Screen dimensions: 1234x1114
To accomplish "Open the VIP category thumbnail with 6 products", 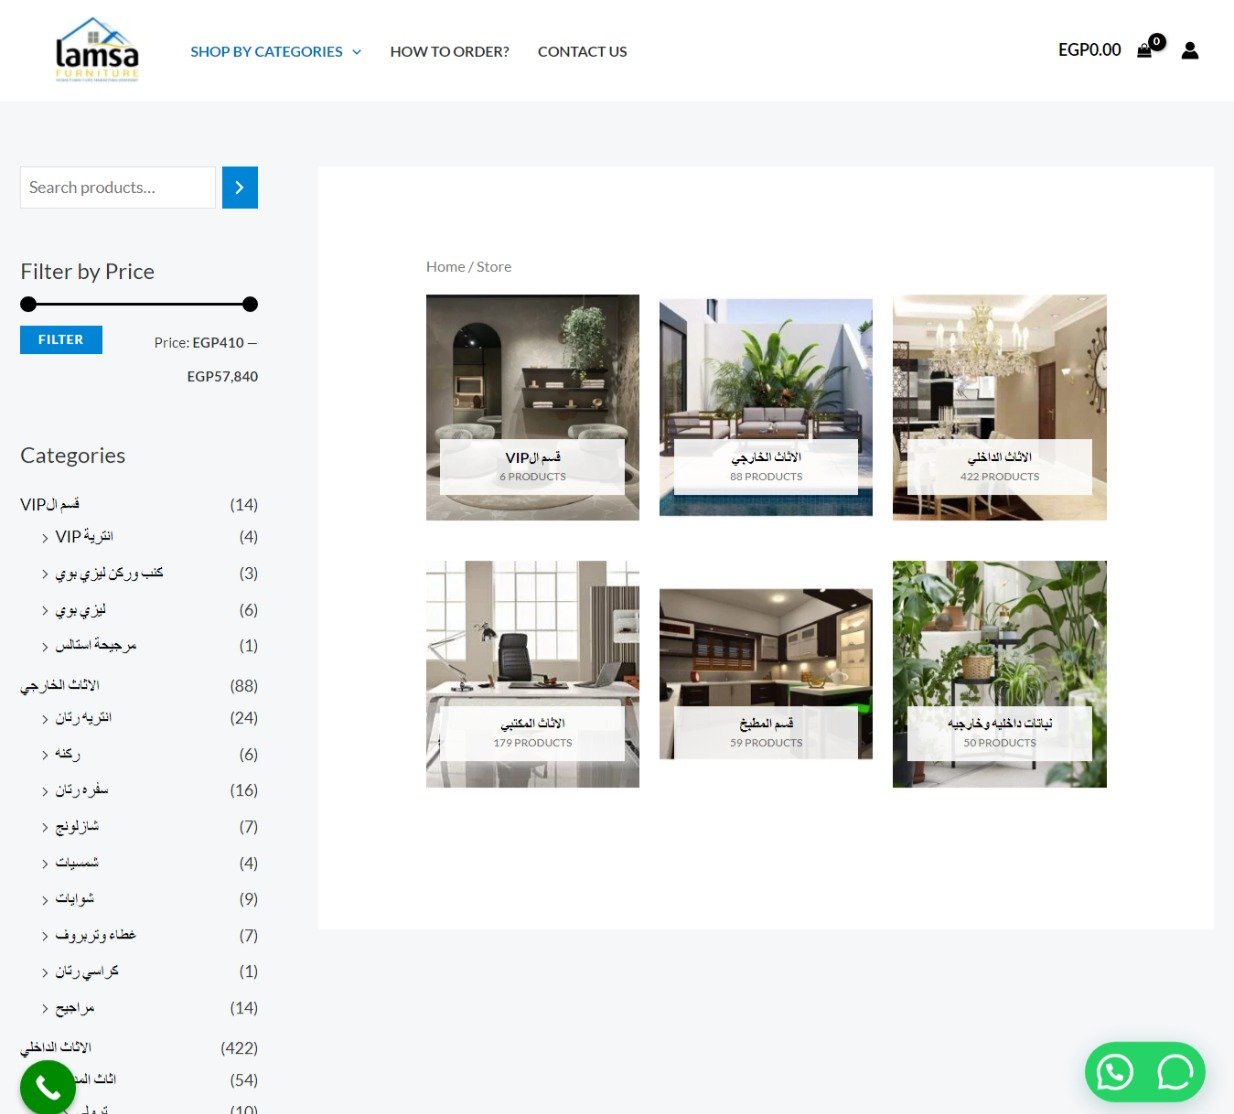I will pos(532,407).
